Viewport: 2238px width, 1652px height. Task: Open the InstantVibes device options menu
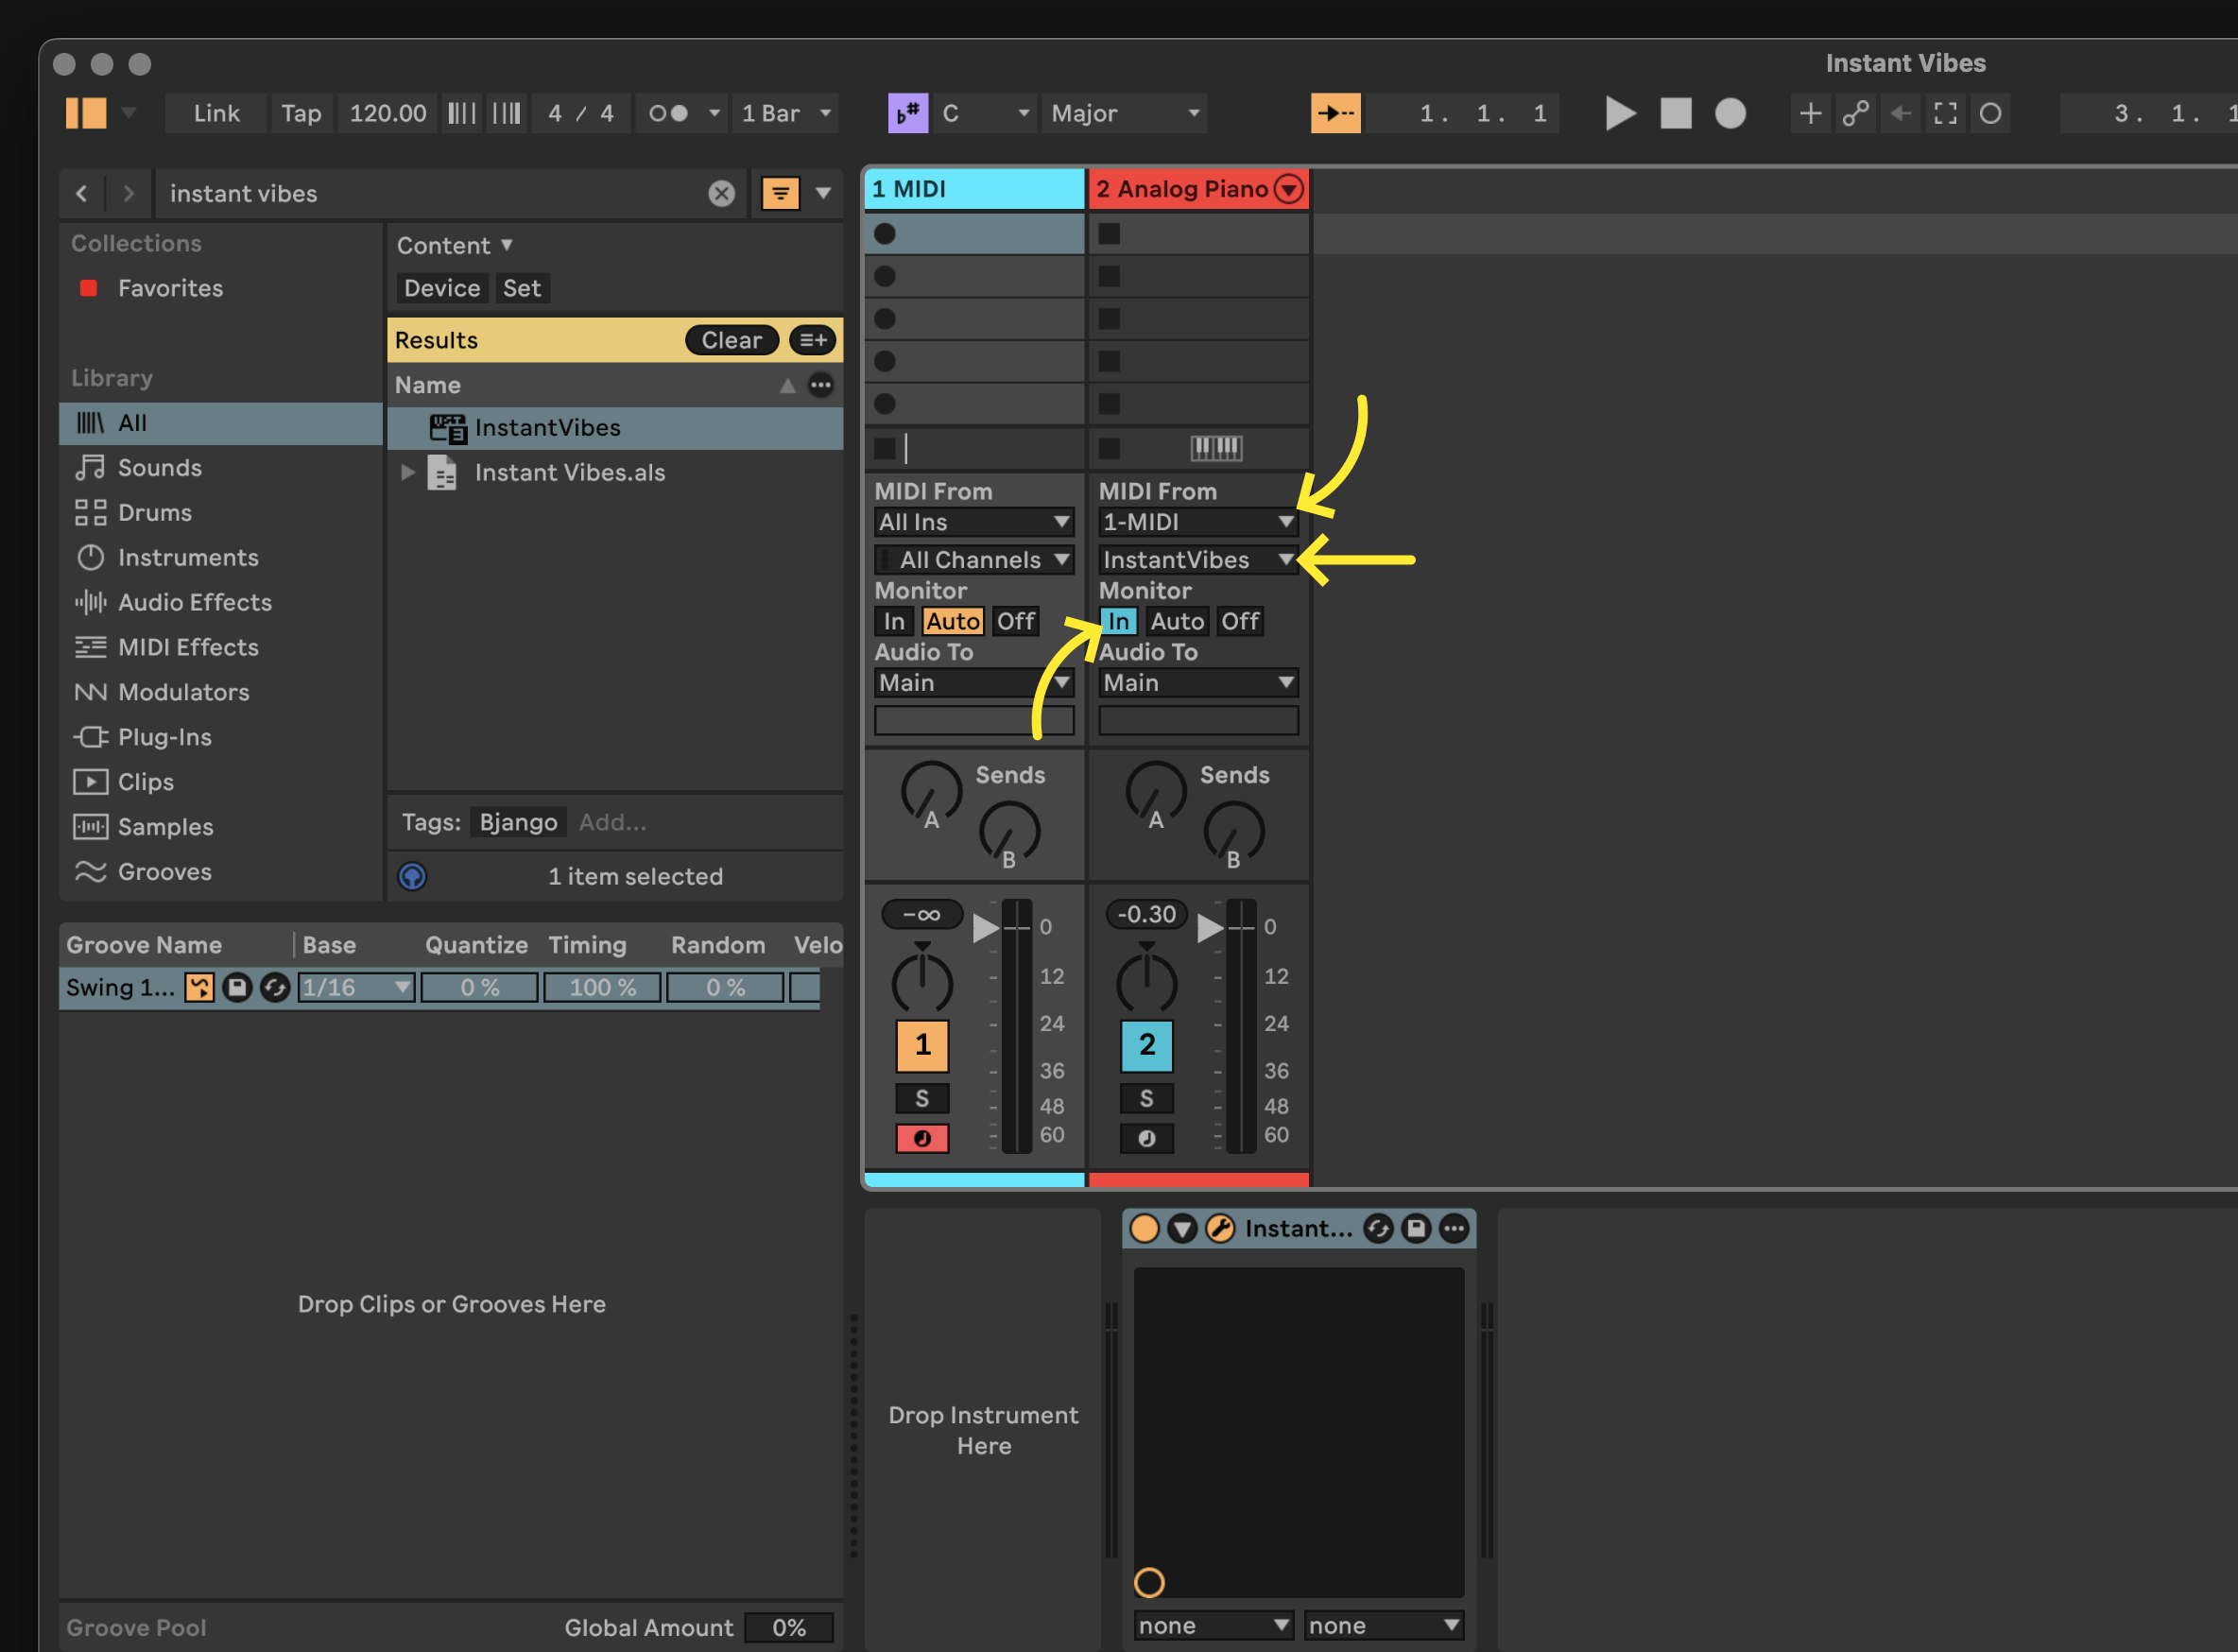pos(1454,1228)
